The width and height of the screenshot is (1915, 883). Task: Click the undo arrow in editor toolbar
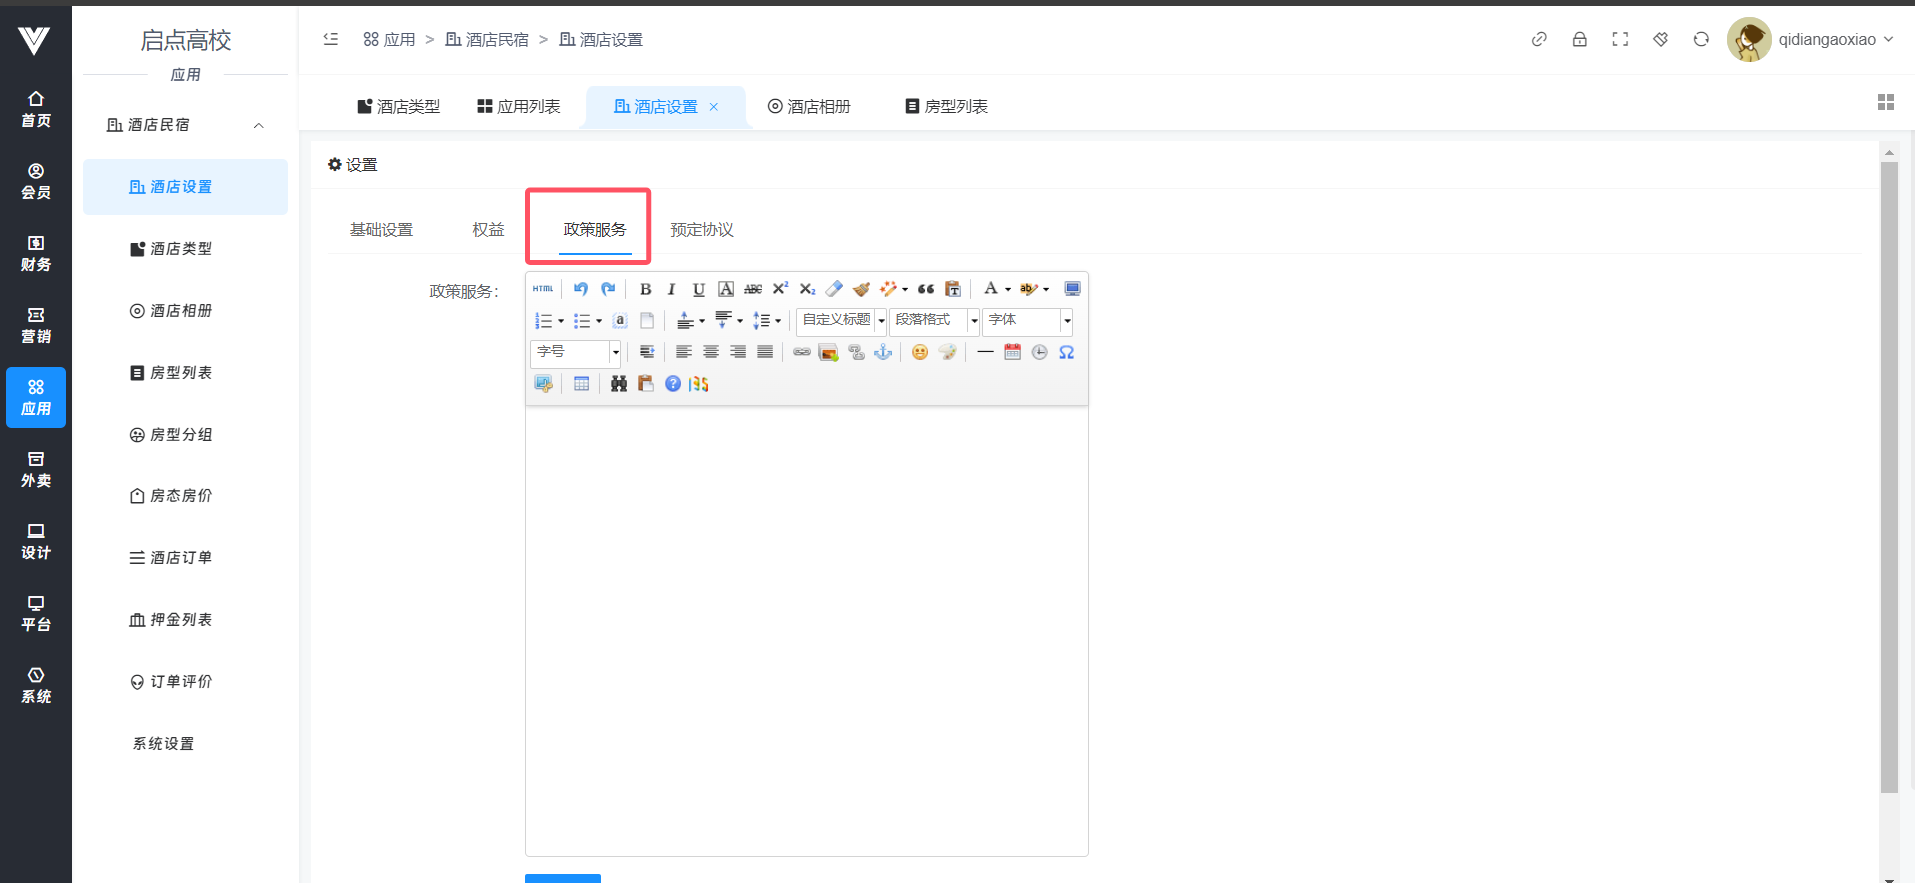[x=581, y=289]
